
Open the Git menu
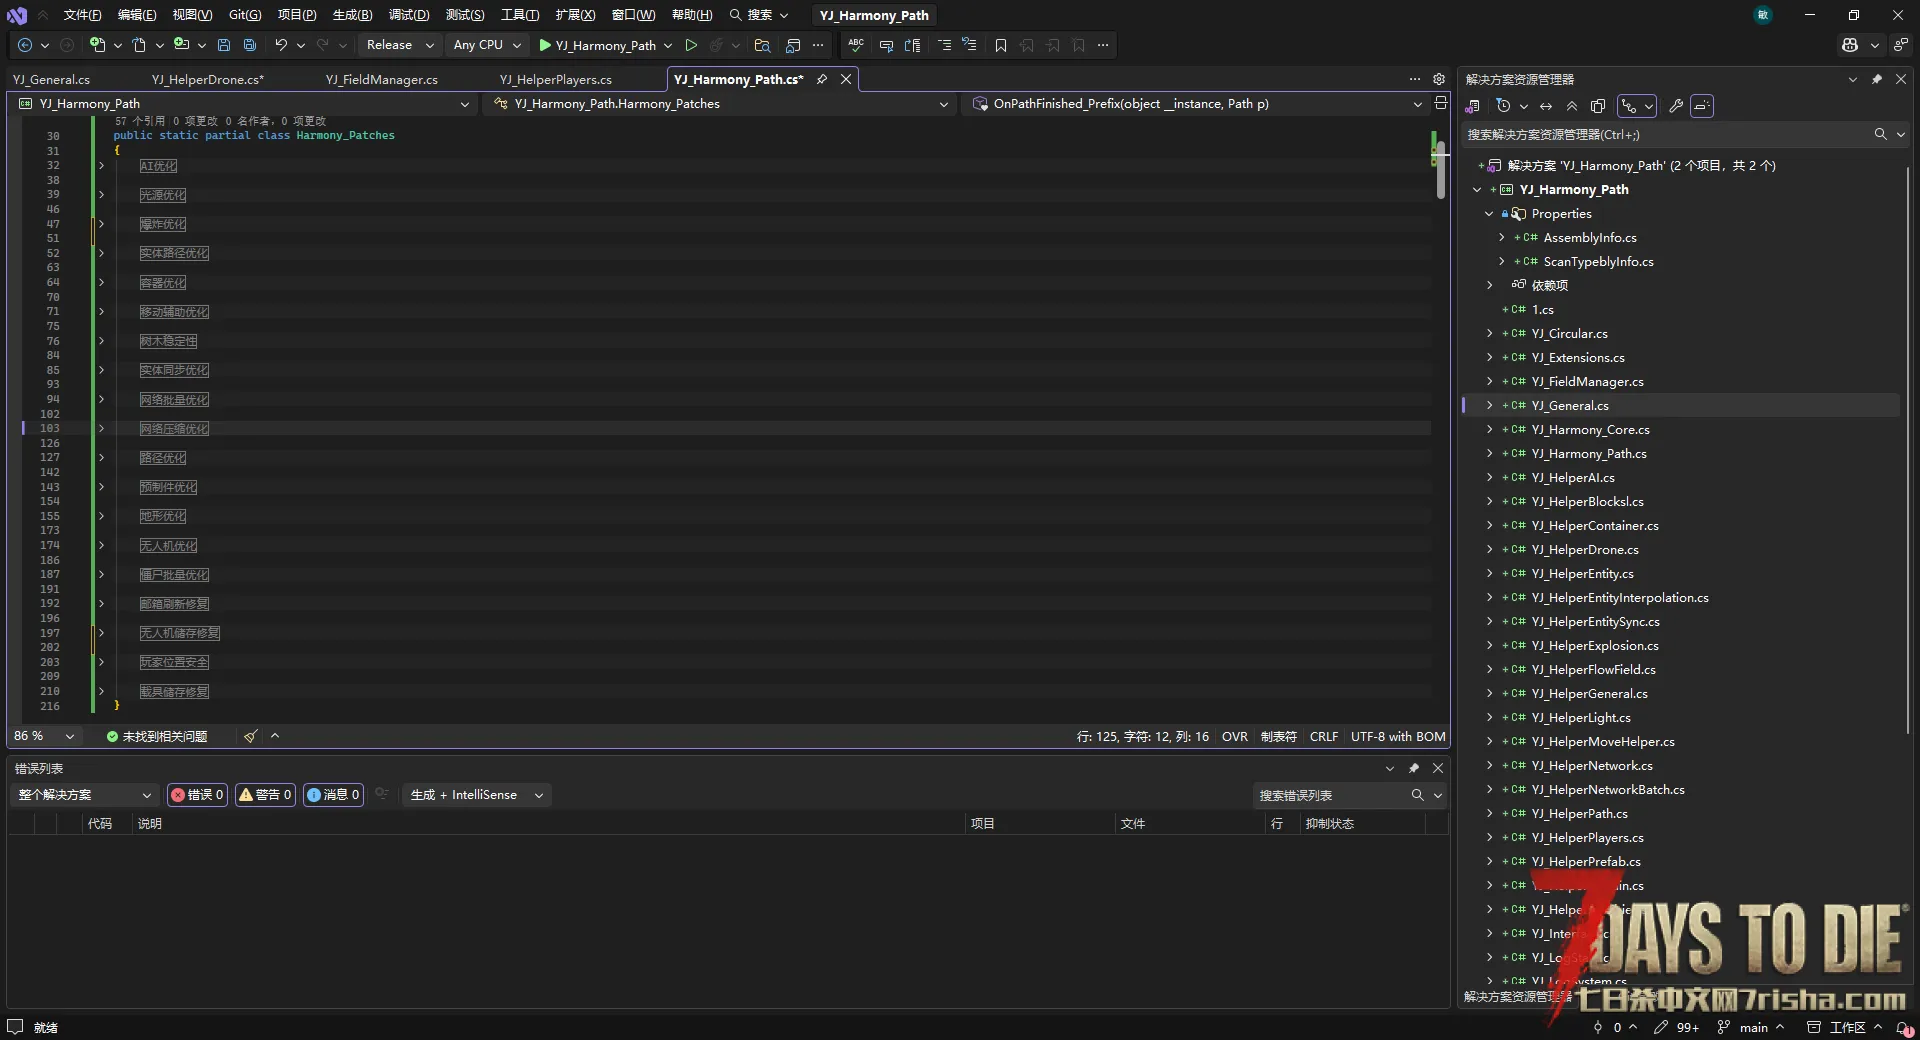[244, 15]
